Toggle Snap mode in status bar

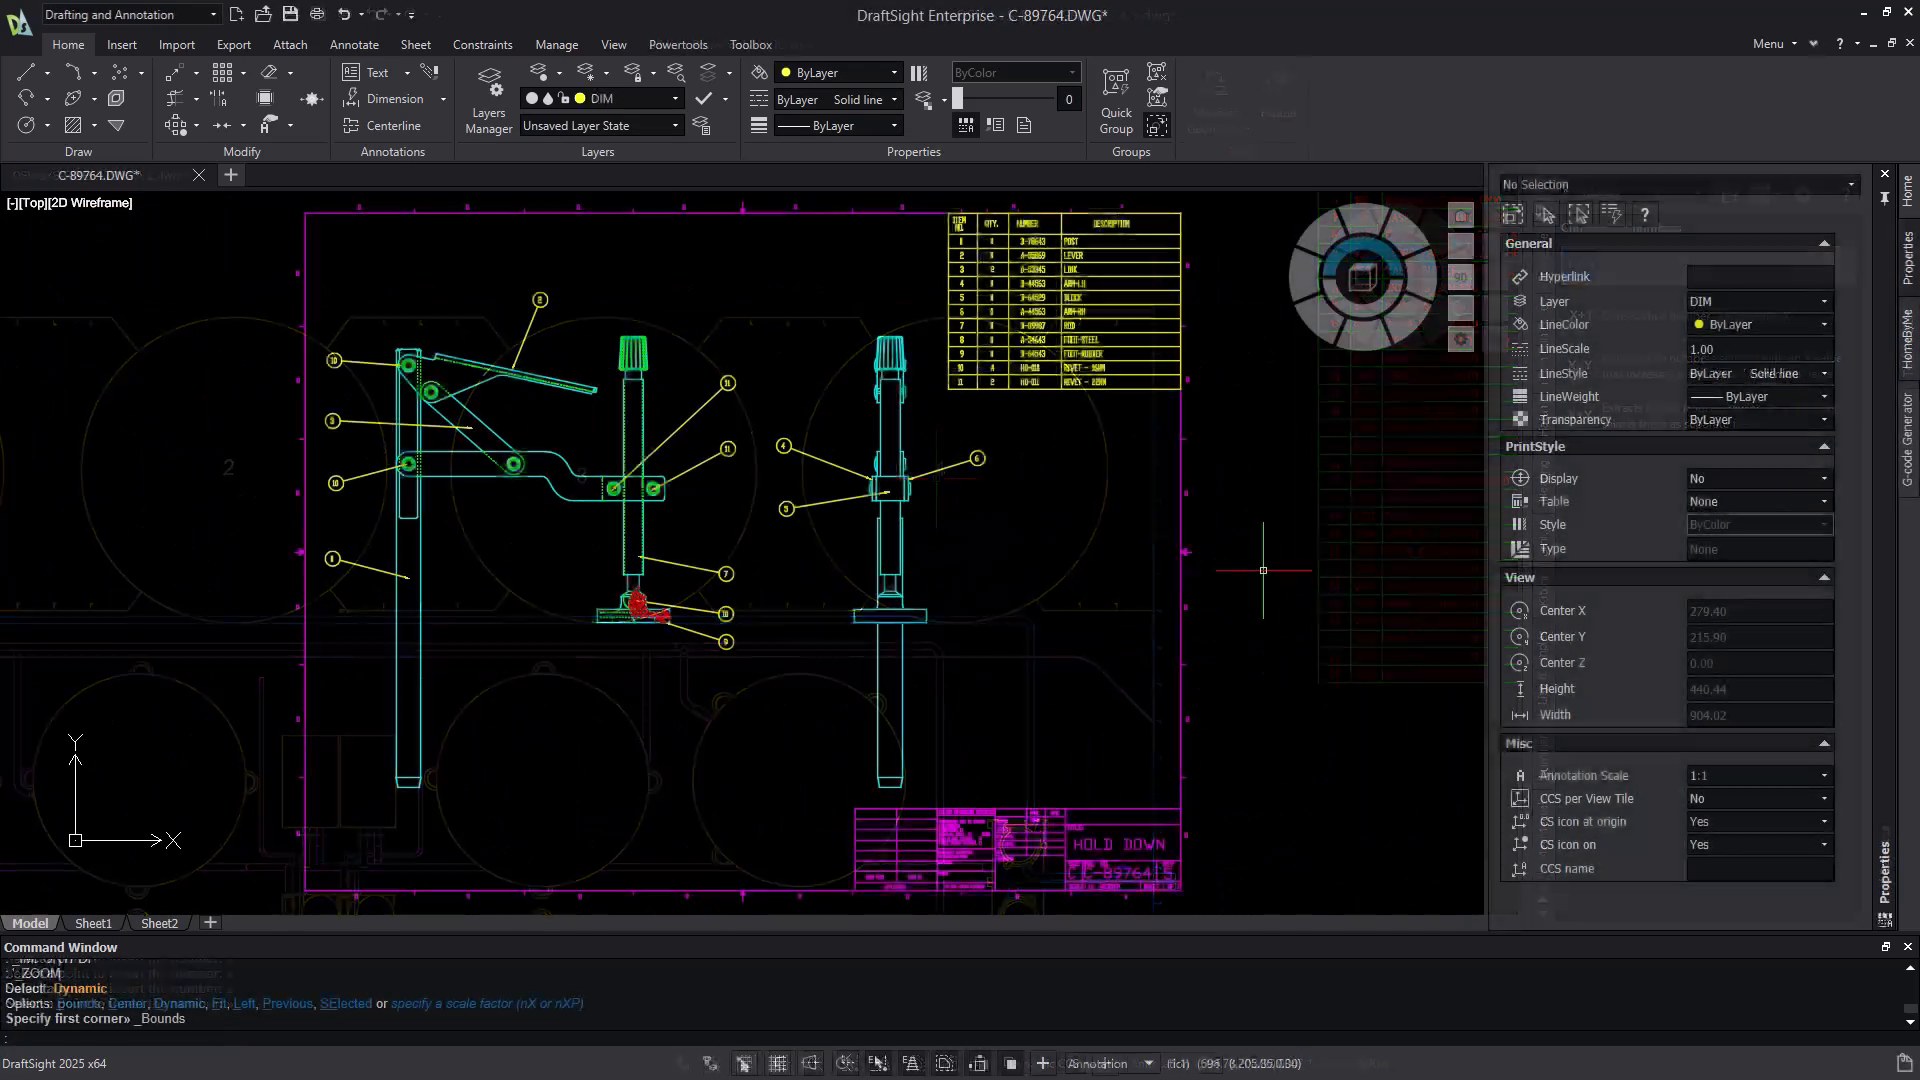[x=744, y=1063]
